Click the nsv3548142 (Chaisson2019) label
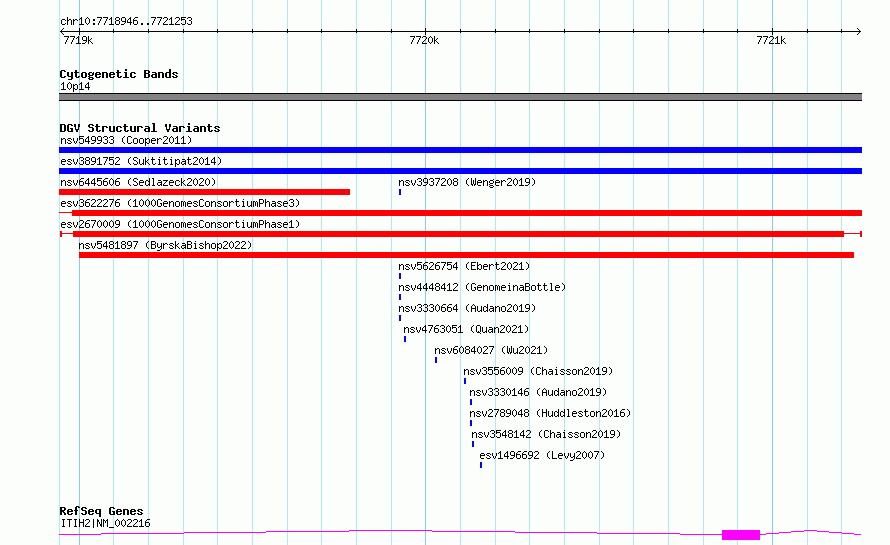 pyautogui.click(x=546, y=434)
